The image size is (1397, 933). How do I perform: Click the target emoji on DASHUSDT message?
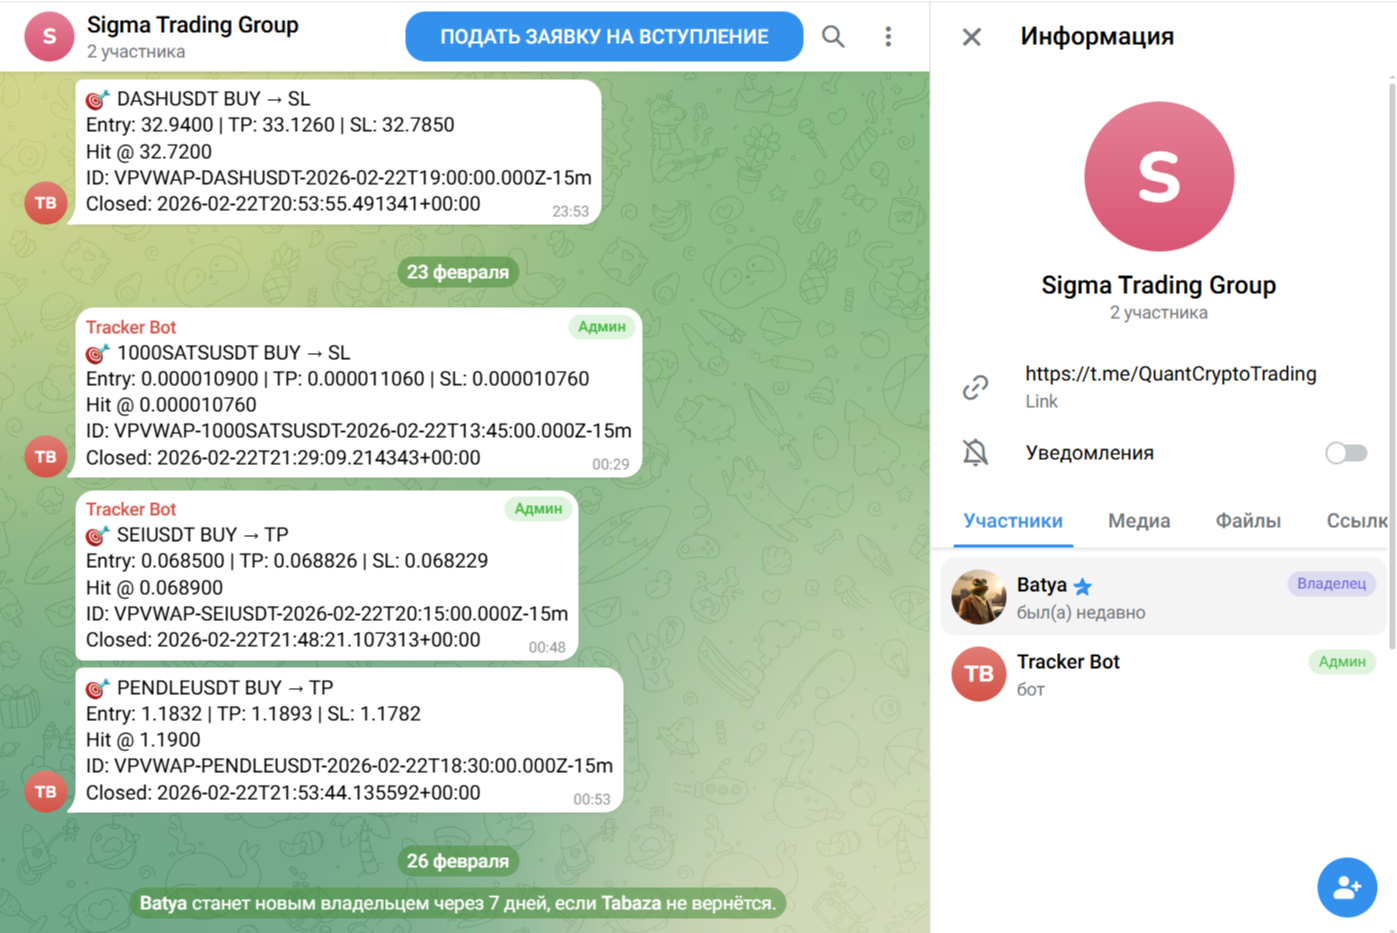coord(97,99)
